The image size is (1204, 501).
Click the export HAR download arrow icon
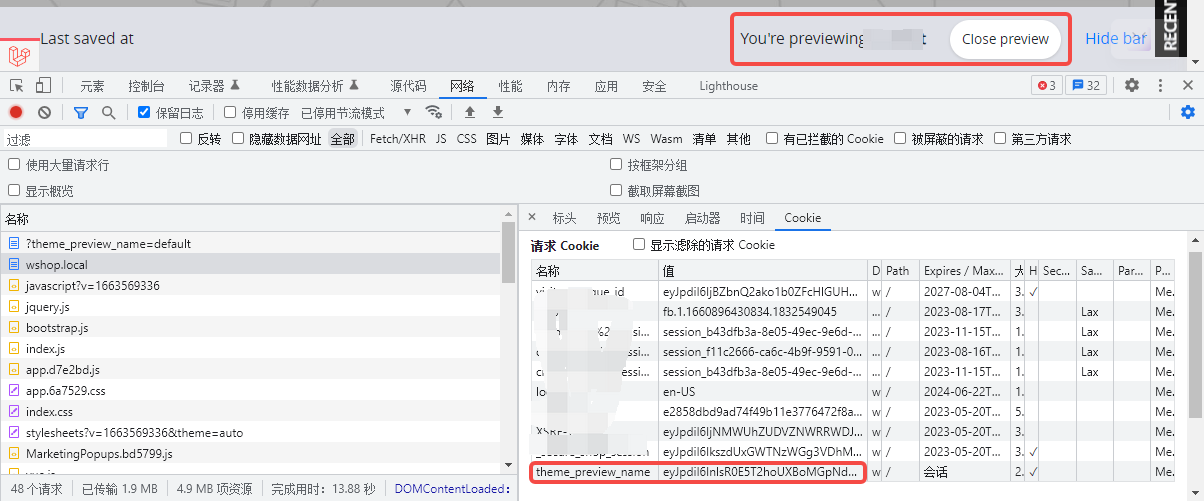pos(497,112)
